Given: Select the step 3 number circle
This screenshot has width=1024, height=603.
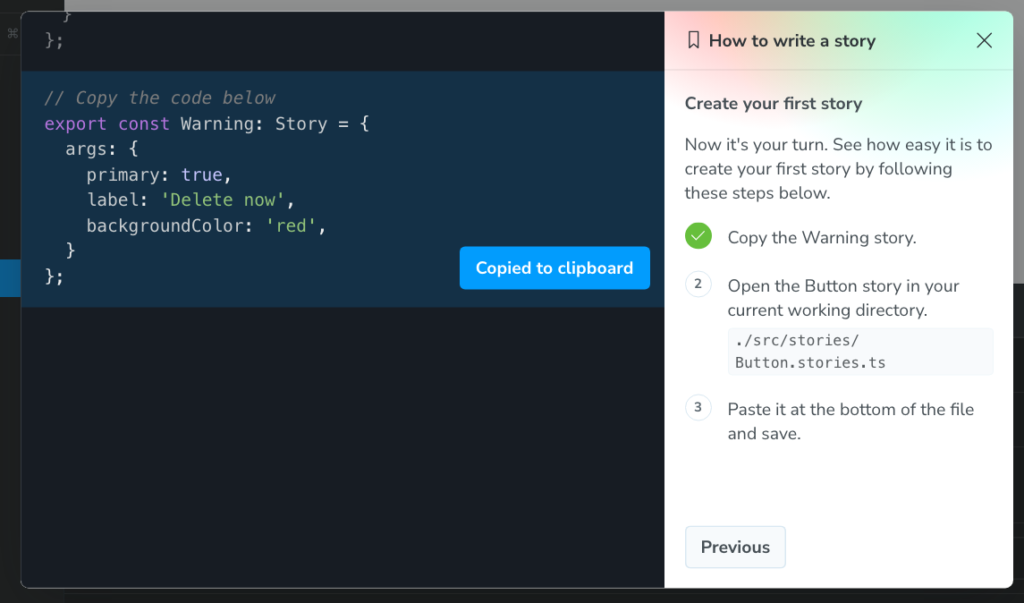Looking at the screenshot, I should (698, 408).
